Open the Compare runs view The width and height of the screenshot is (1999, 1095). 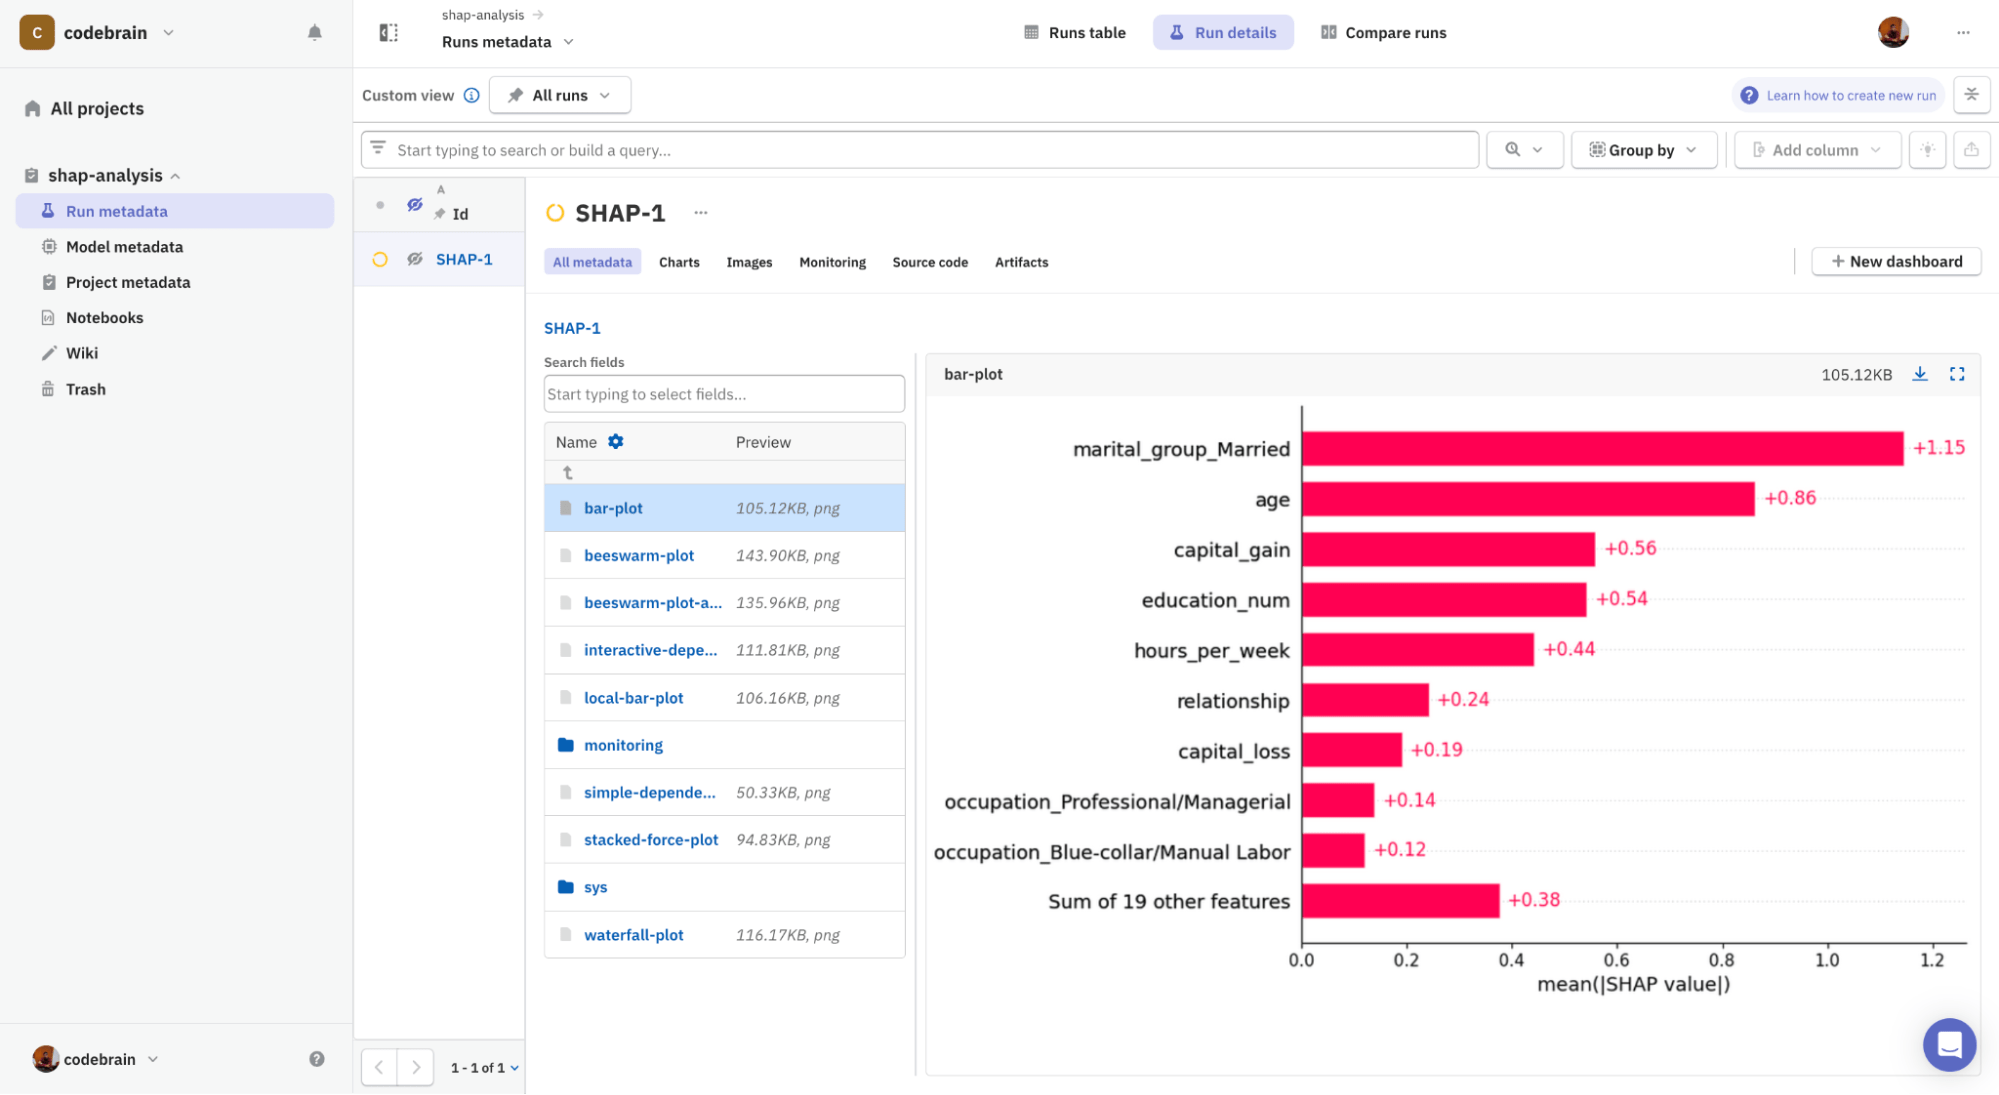pyautogui.click(x=1383, y=32)
